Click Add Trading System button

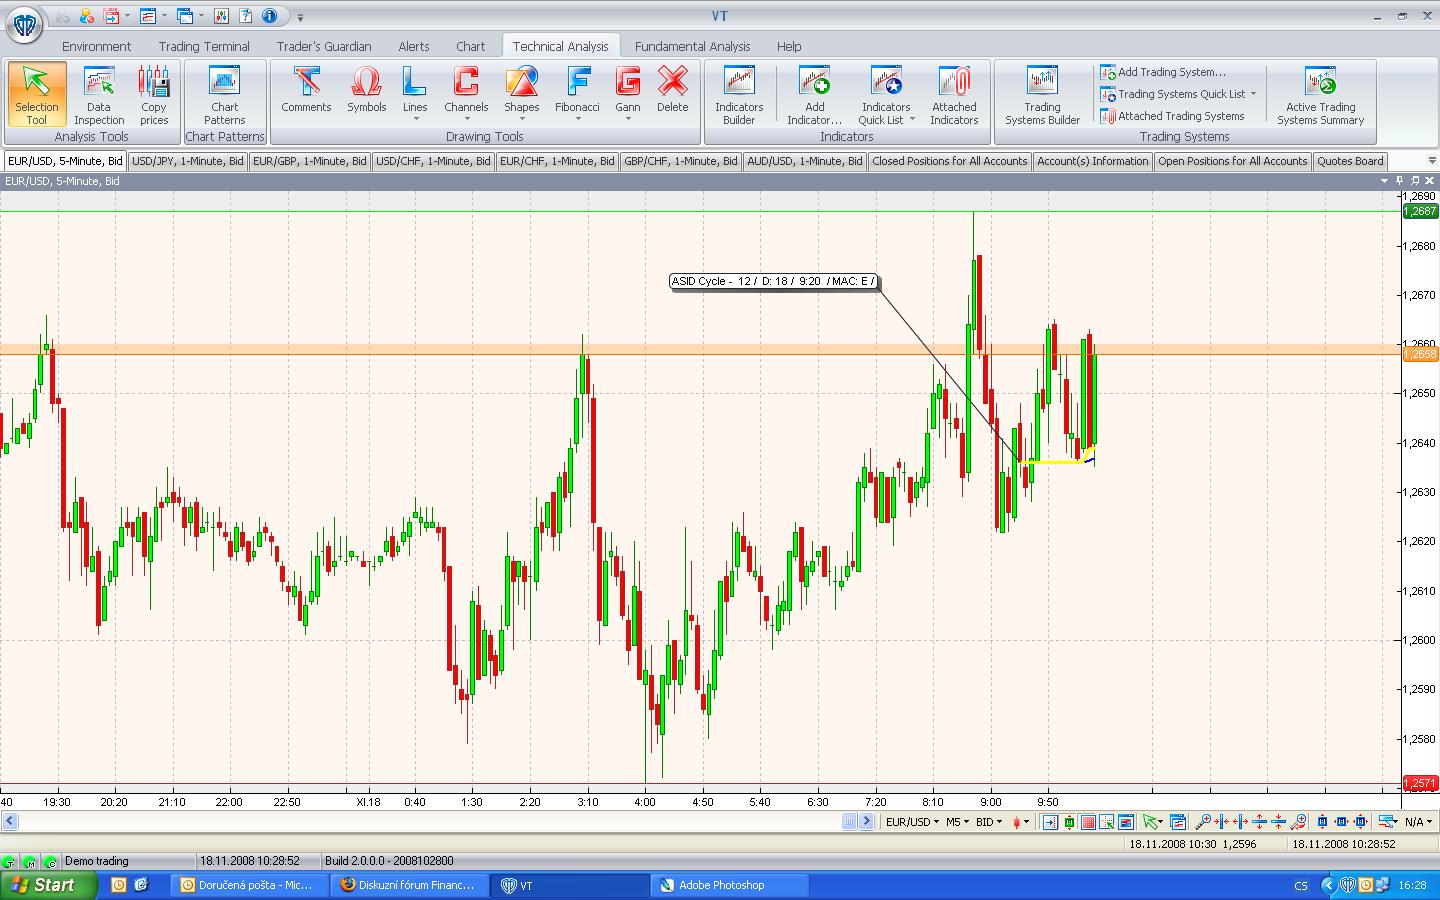click(x=1163, y=72)
